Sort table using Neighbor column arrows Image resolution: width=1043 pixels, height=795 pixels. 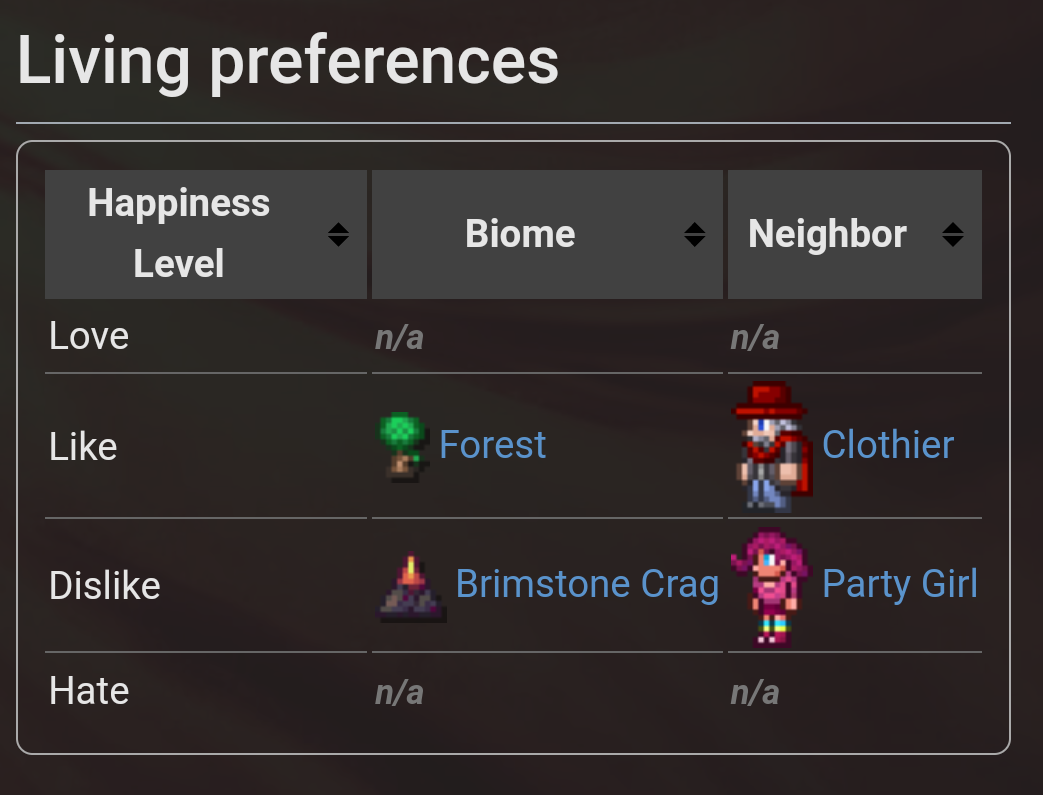click(x=953, y=234)
